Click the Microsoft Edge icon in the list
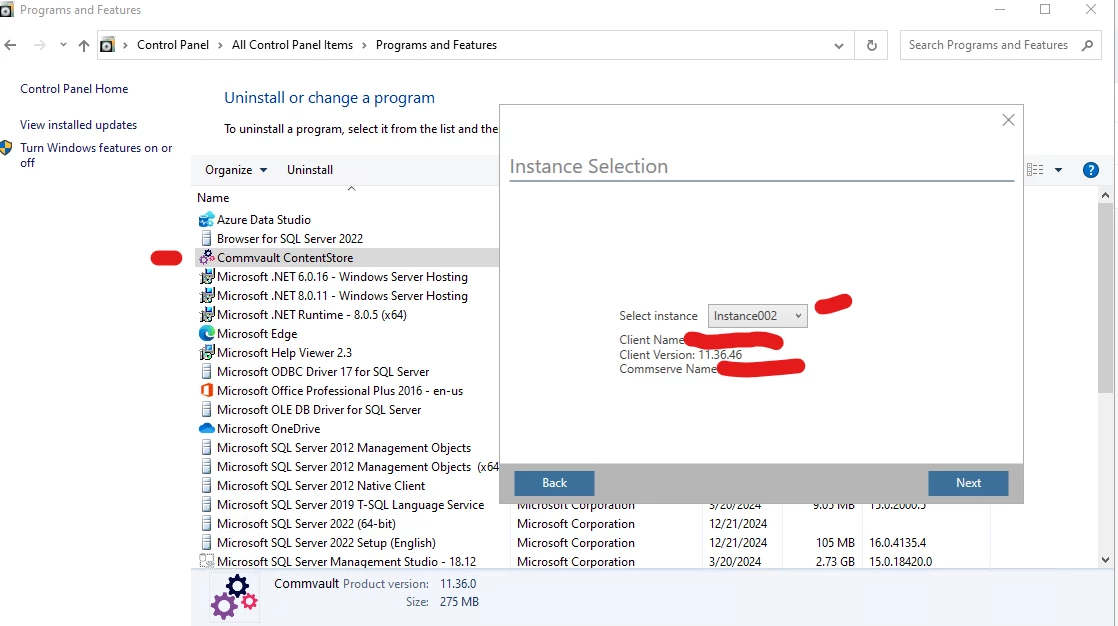Viewport: 1118px width, 626px height. pyautogui.click(x=206, y=334)
